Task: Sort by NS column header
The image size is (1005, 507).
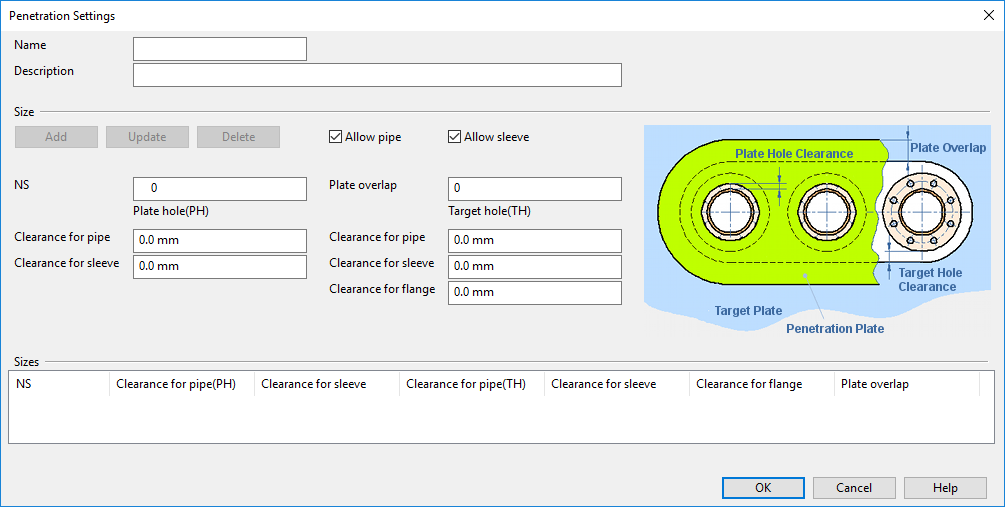Action: point(58,384)
